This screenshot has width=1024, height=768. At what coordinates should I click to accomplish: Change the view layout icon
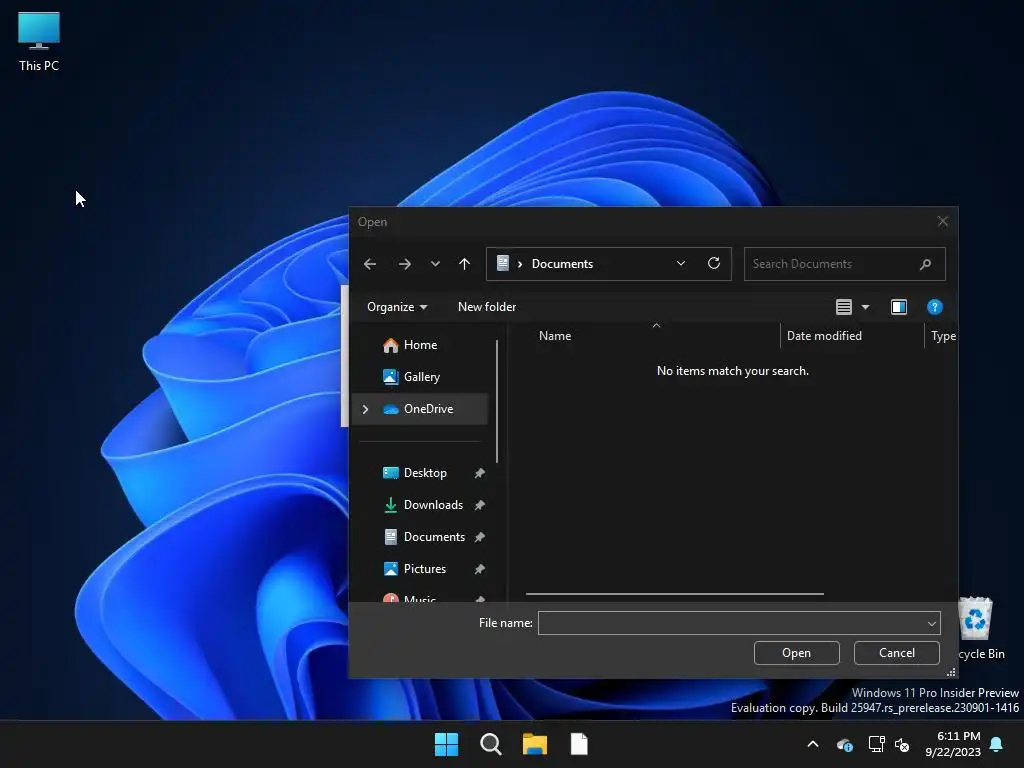point(844,307)
